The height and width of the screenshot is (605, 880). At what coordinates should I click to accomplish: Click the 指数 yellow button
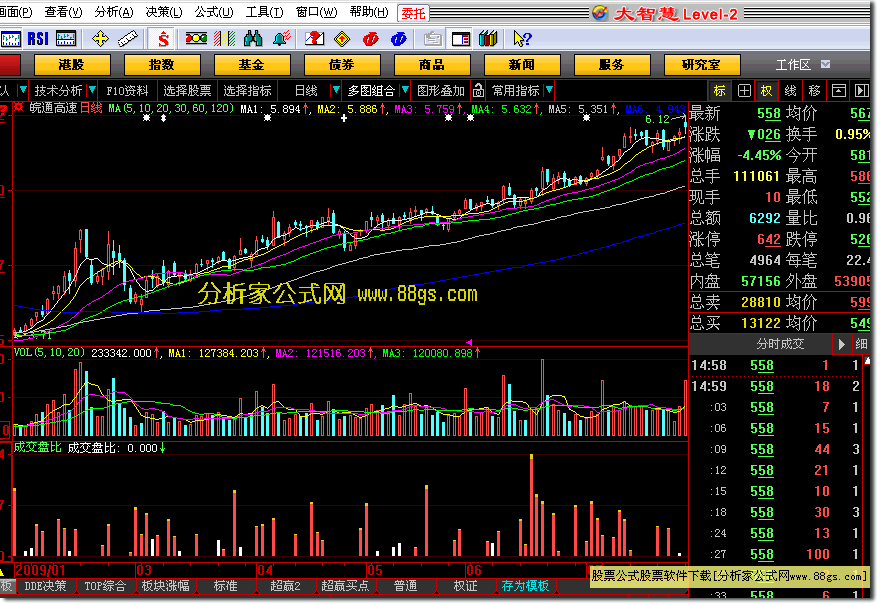coord(162,65)
